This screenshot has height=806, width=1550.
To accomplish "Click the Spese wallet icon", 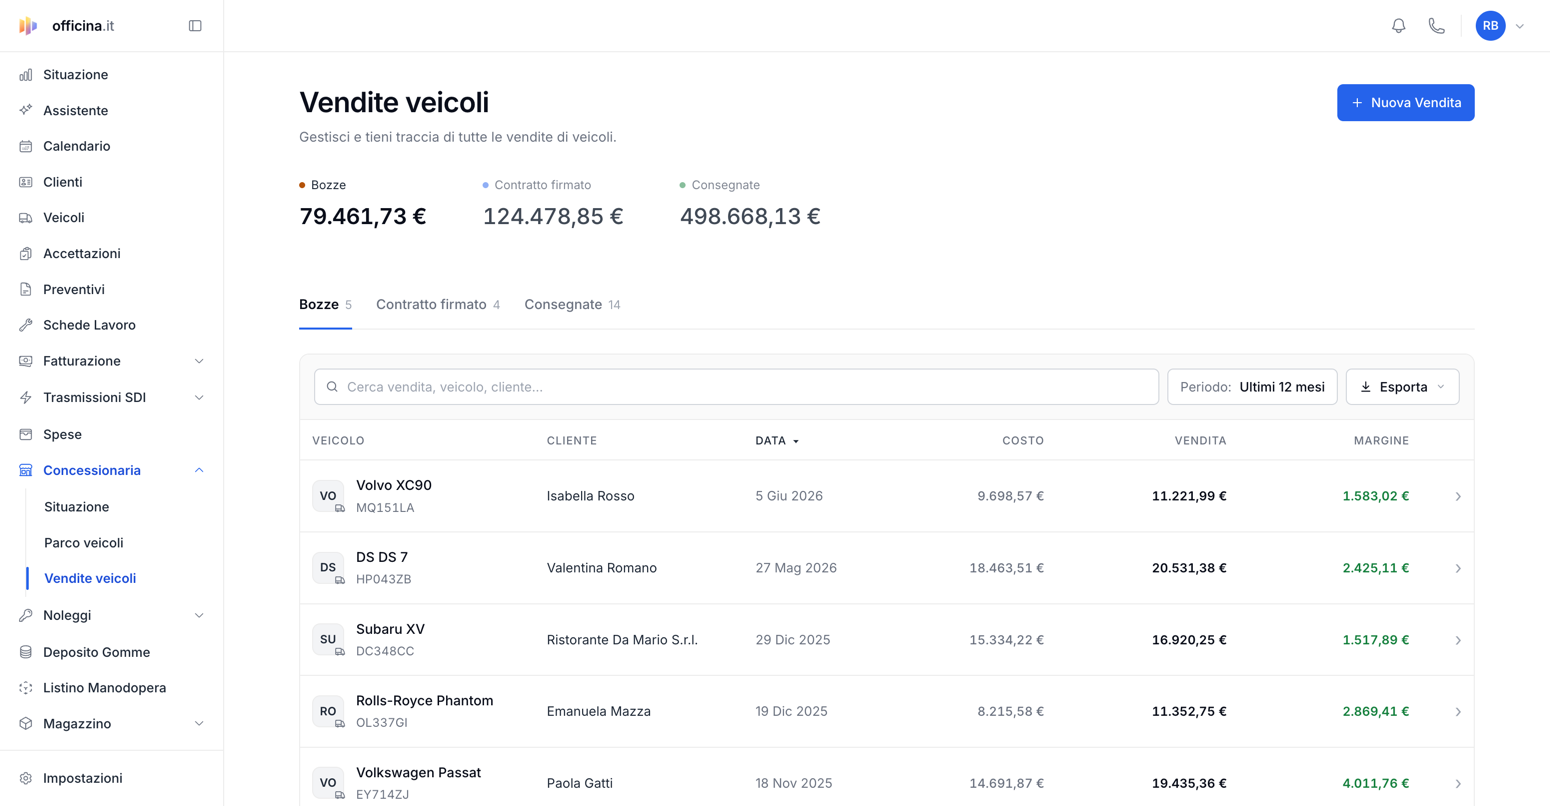I will (x=26, y=434).
